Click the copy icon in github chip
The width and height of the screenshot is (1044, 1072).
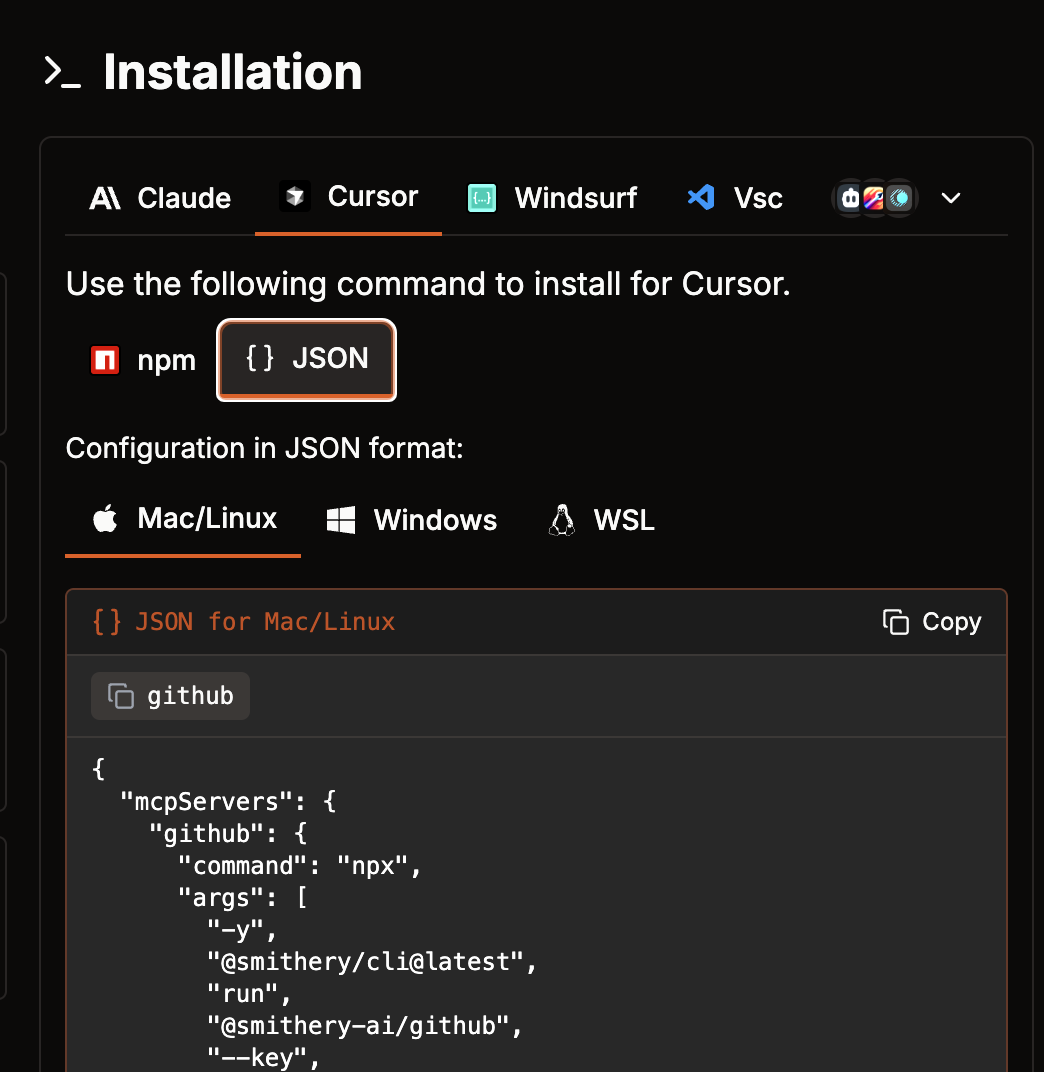121,696
